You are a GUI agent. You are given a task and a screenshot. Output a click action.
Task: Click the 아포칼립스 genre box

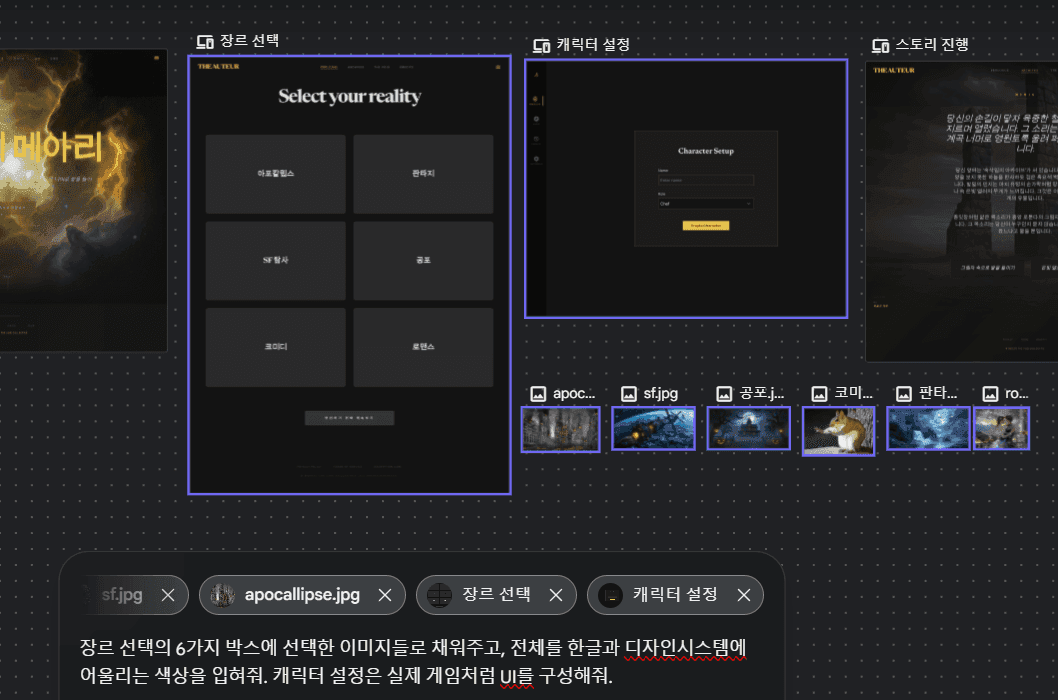[x=275, y=174]
